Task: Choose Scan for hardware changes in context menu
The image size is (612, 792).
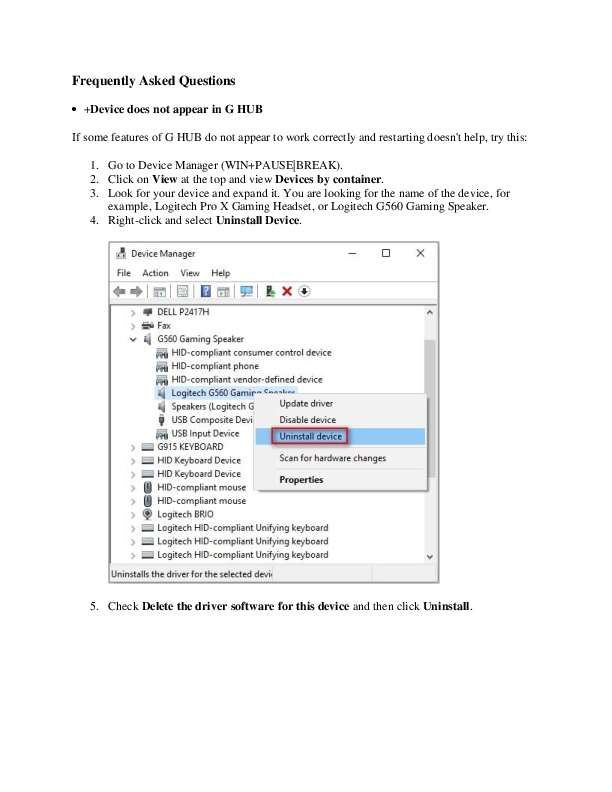Action: pyautogui.click(x=340, y=458)
